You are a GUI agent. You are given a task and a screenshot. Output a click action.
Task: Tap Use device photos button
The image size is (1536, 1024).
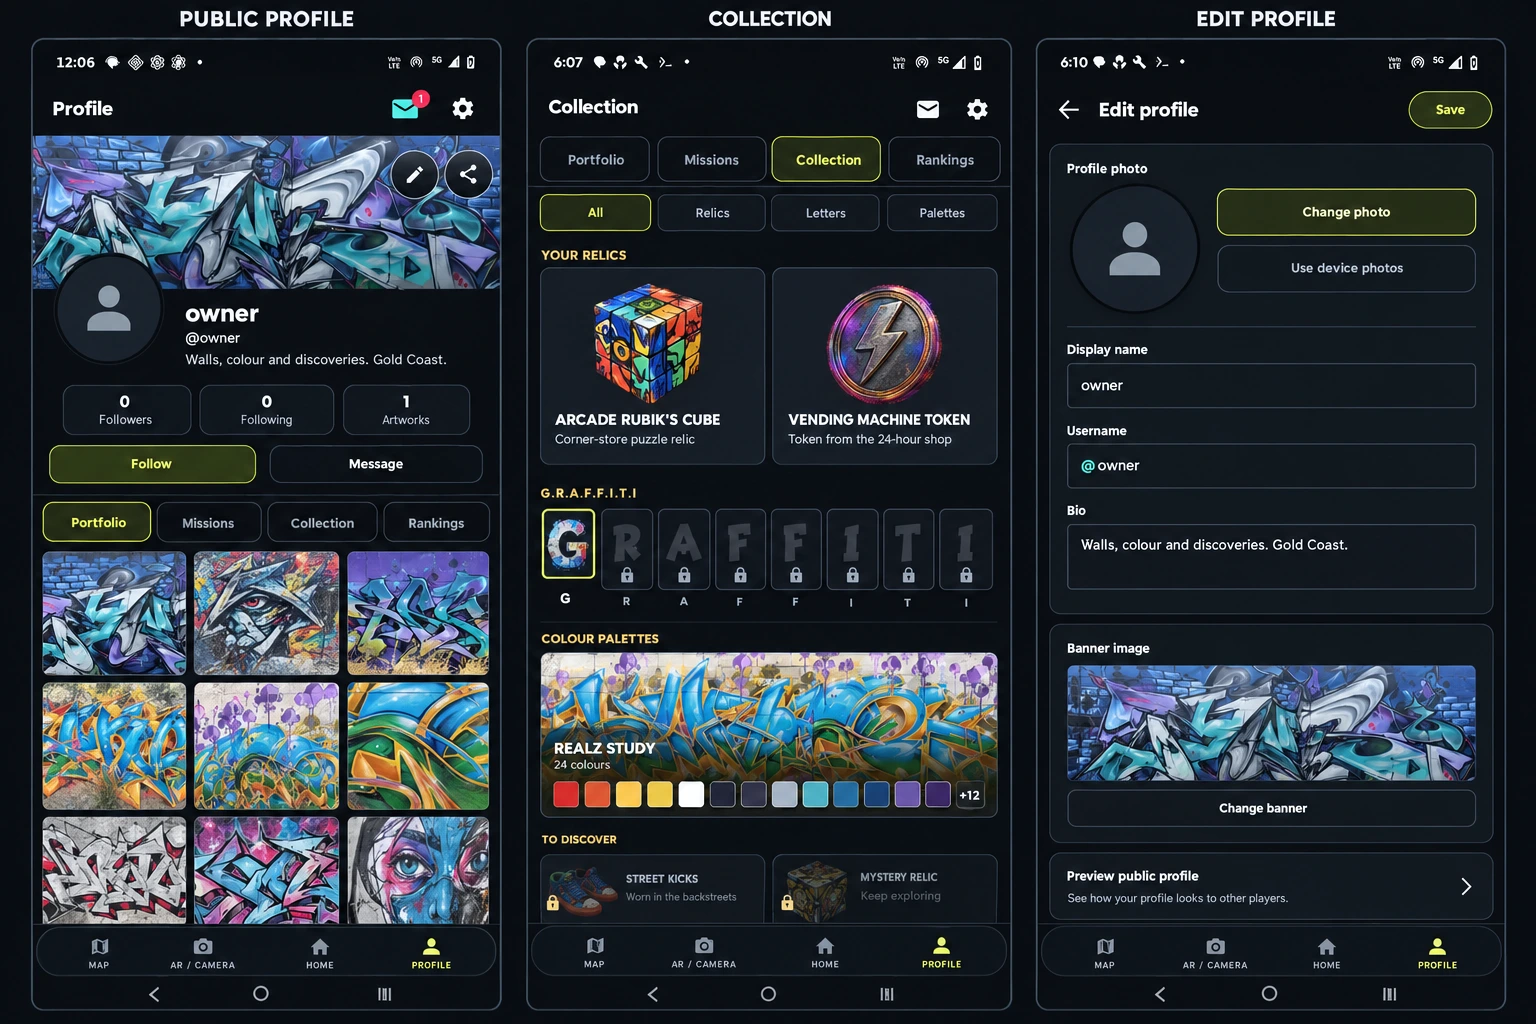(1346, 268)
